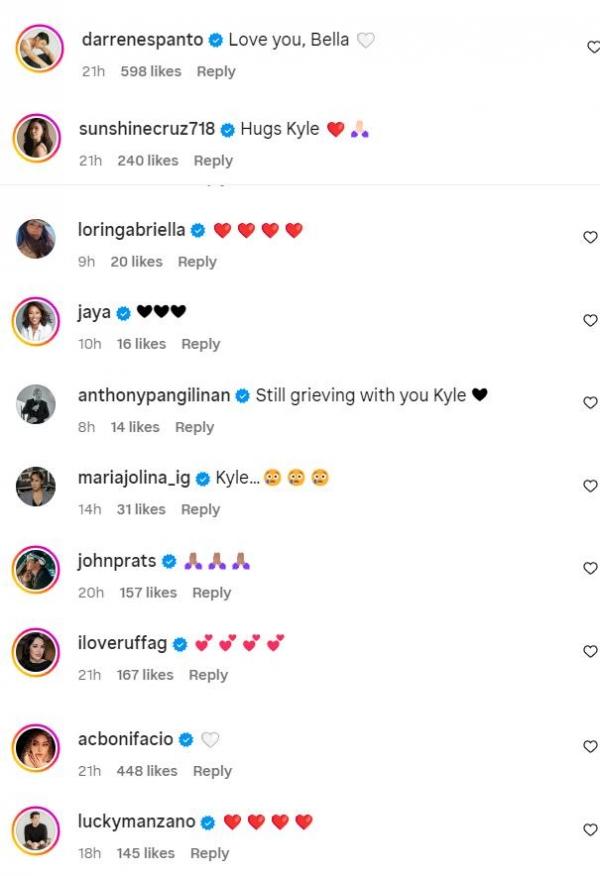Like luckymanzano's comment heart
This screenshot has height=876, width=600.
click(x=590, y=829)
